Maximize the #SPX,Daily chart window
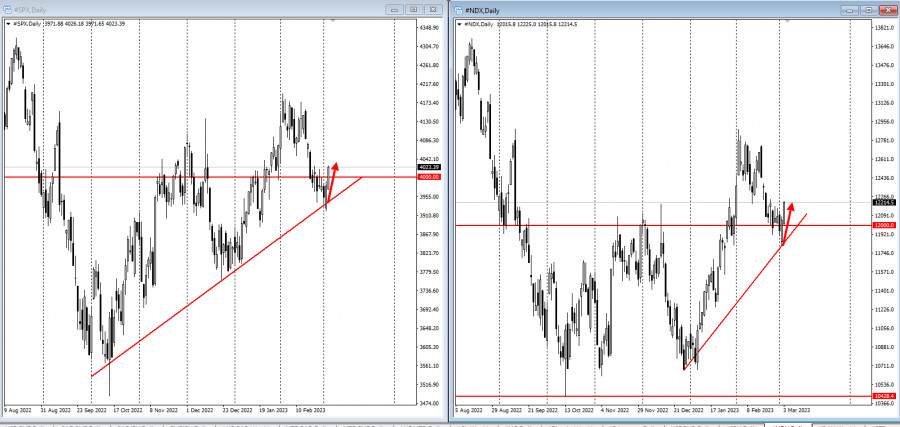Viewport: 900px width, 427px height. tap(414, 10)
